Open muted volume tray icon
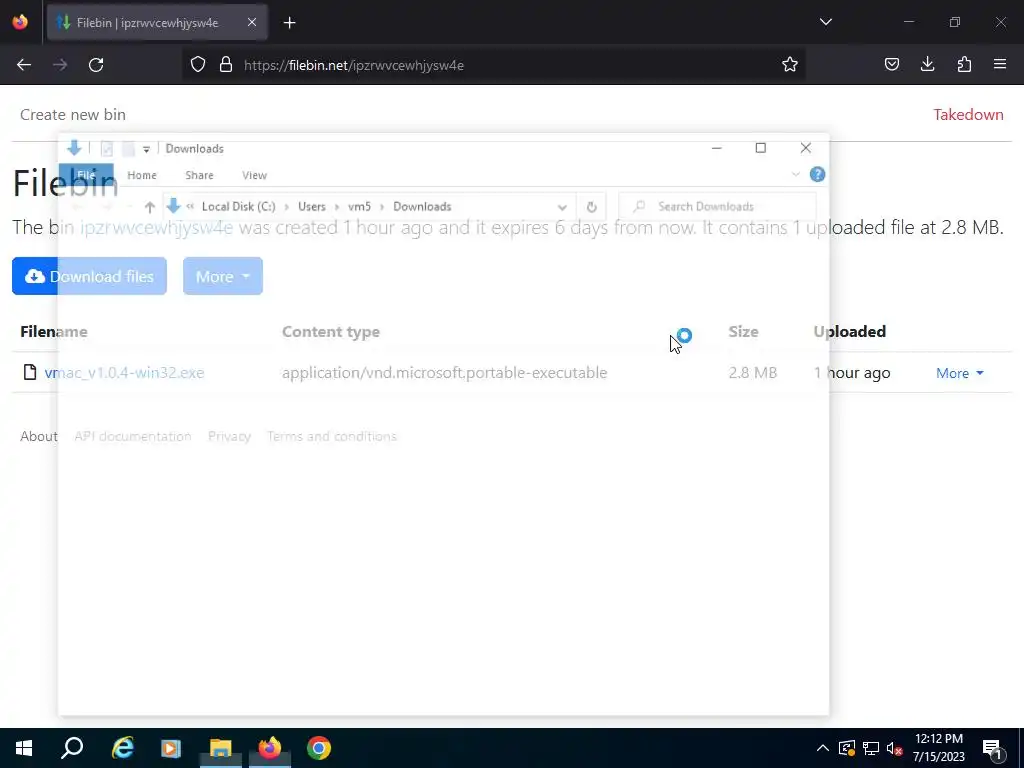This screenshot has width=1024, height=768. coord(894,748)
